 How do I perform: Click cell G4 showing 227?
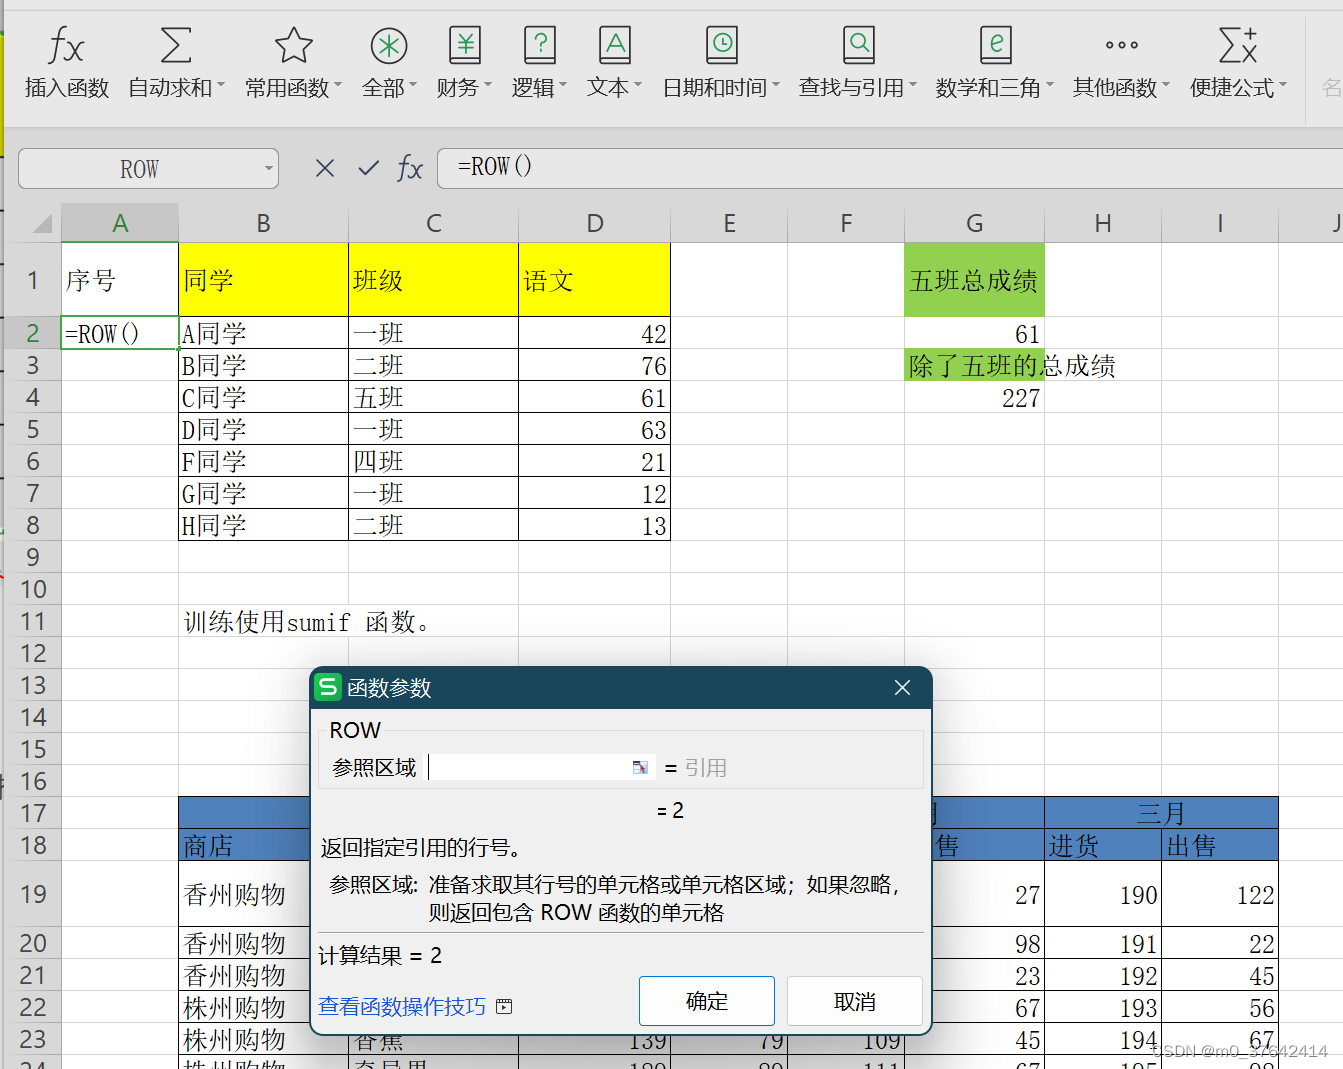click(x=974, y=397)
